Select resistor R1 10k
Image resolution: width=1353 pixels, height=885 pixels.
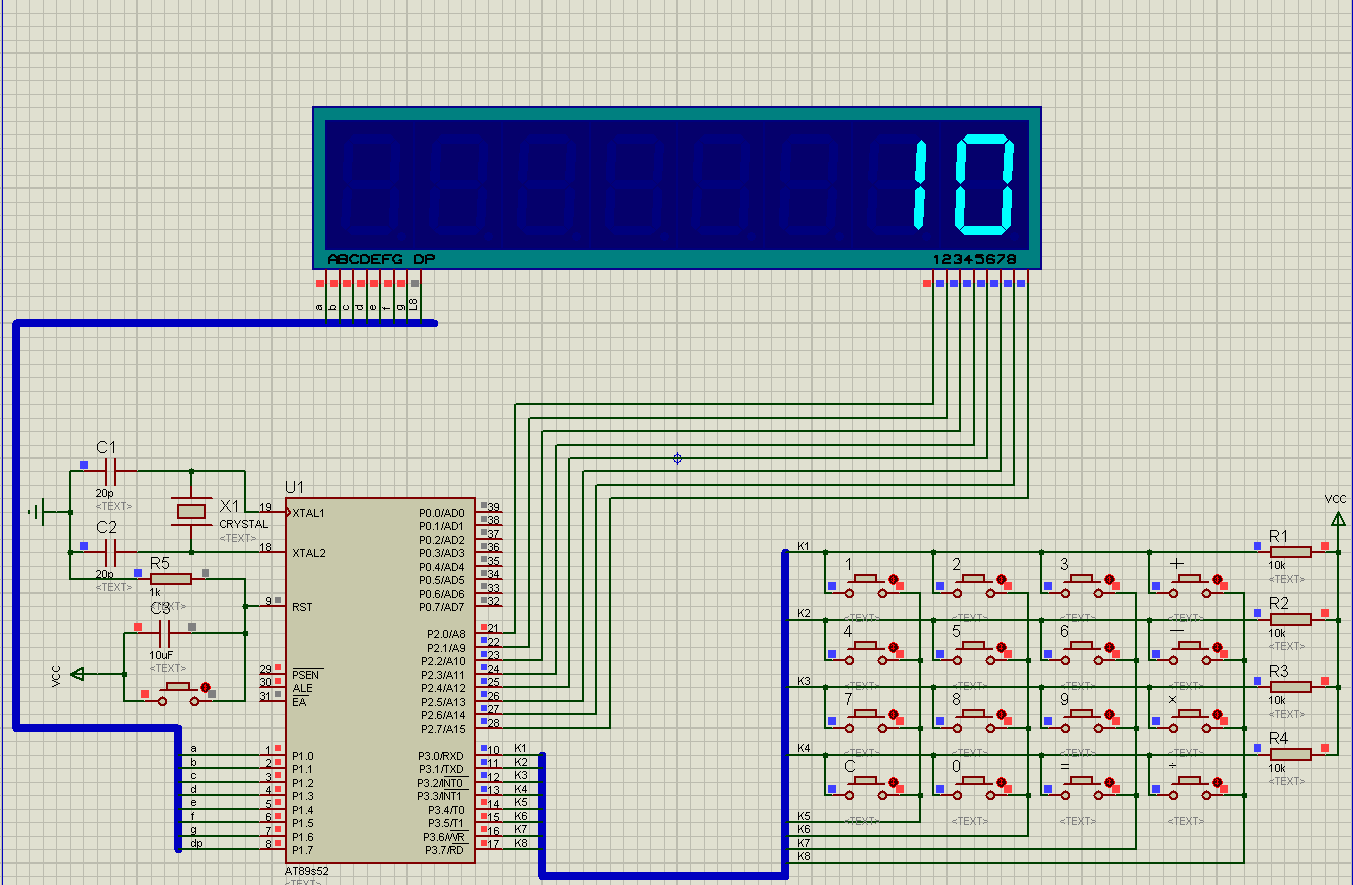click(x=1291, y=551)
